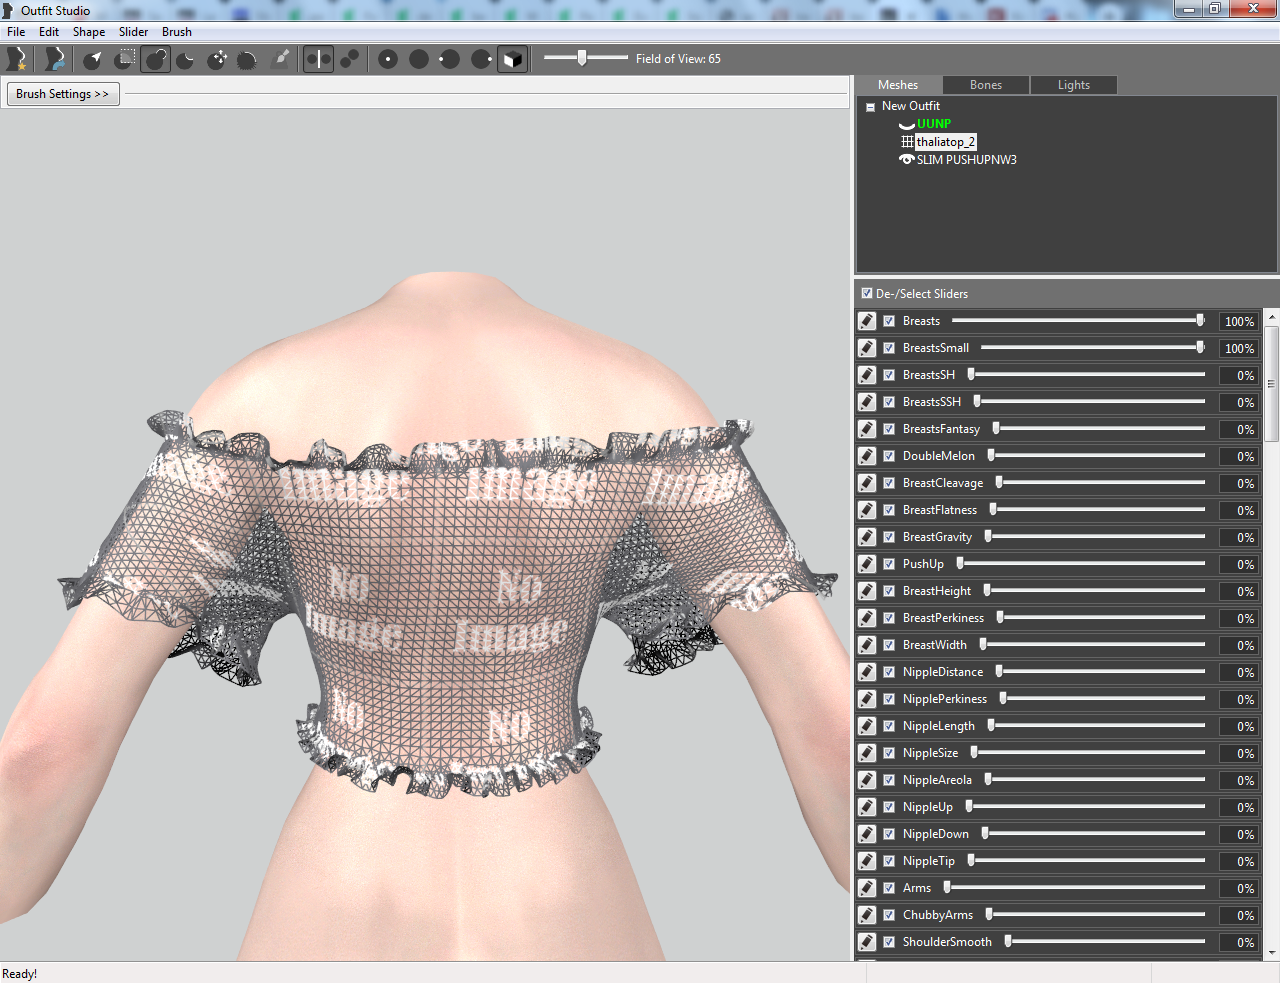This screenshot has height=984, width=1280.
Task: Uncheck the ChubbyArms slider checkbox
Action: click(889, 915)
